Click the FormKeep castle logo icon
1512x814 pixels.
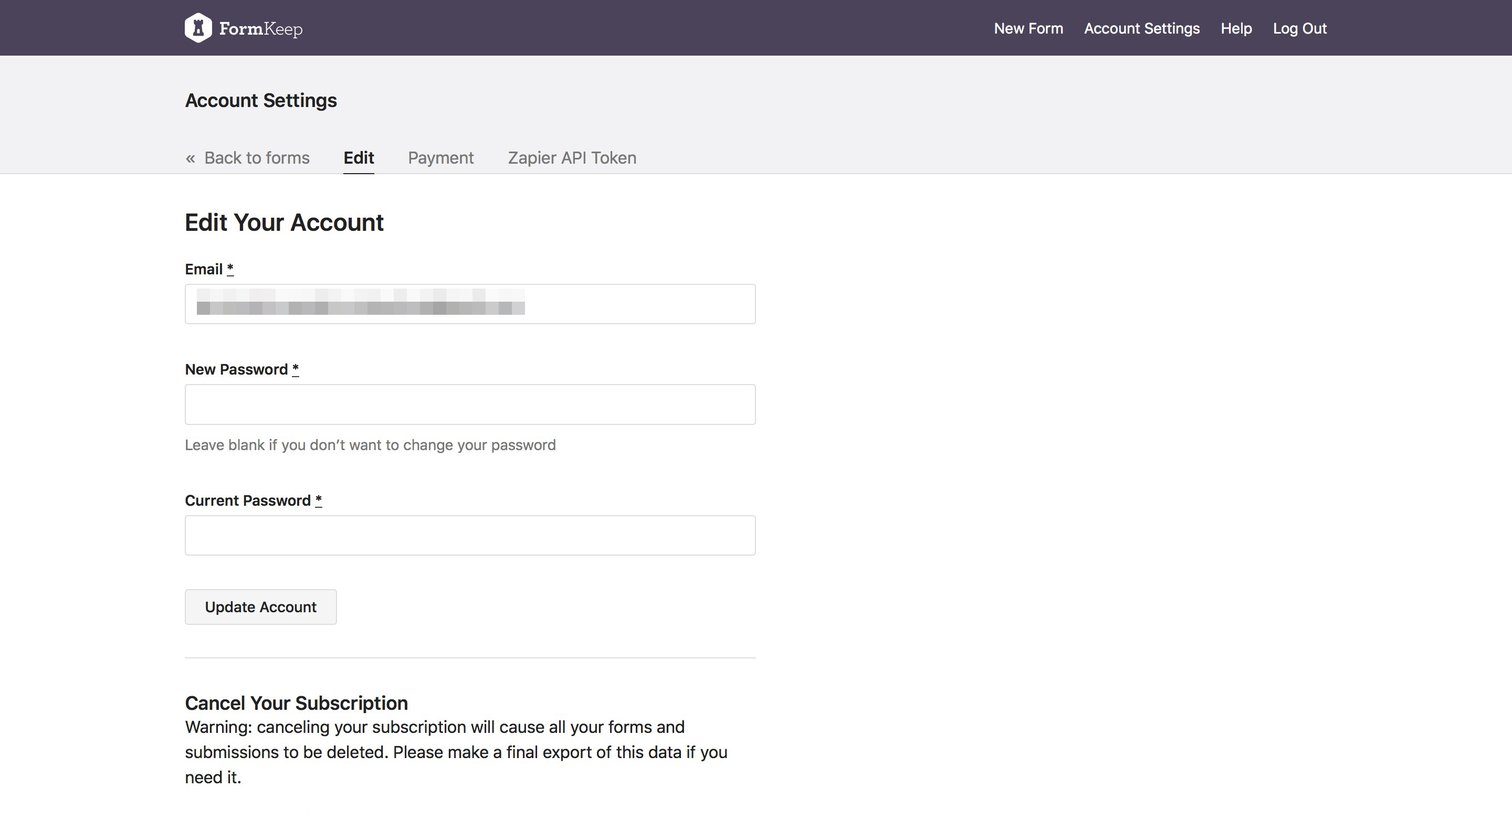[x=198, y=28]
